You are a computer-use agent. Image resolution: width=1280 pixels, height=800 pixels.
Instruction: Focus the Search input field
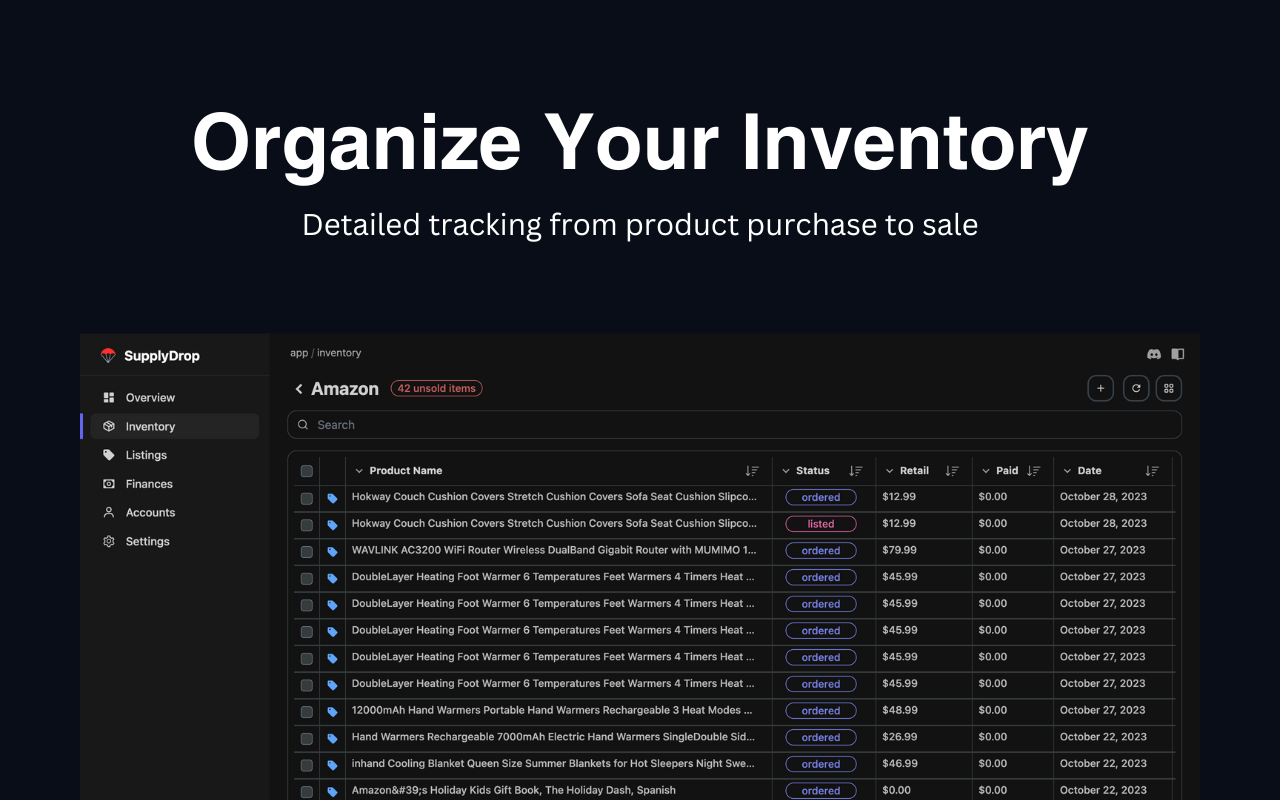pos(734,425)
